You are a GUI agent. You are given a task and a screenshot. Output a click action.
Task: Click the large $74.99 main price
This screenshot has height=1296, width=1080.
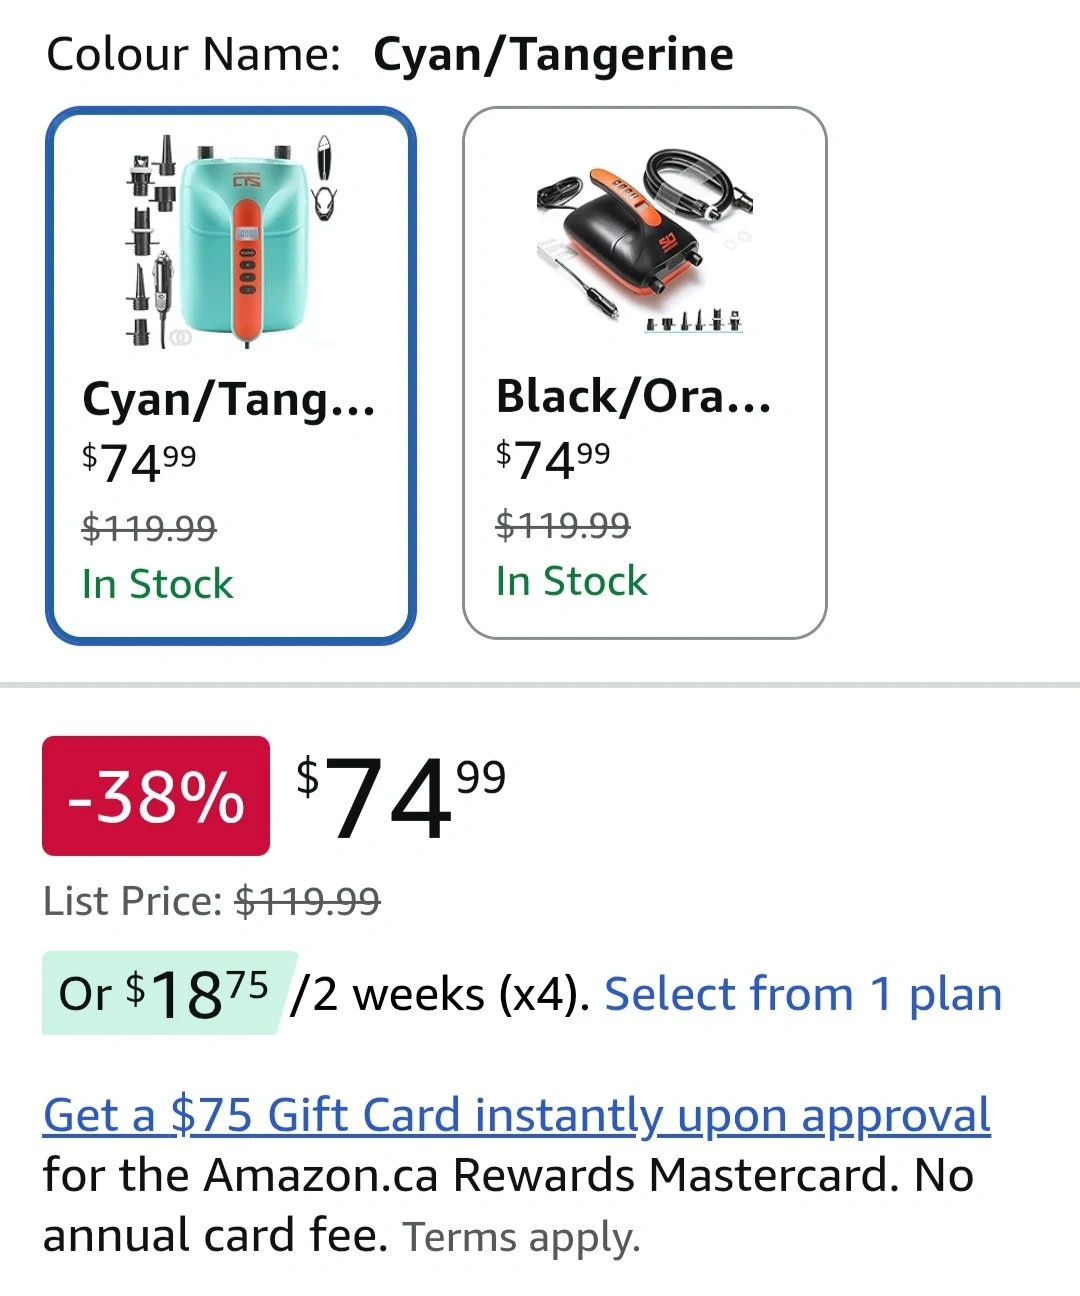[401, 796]
